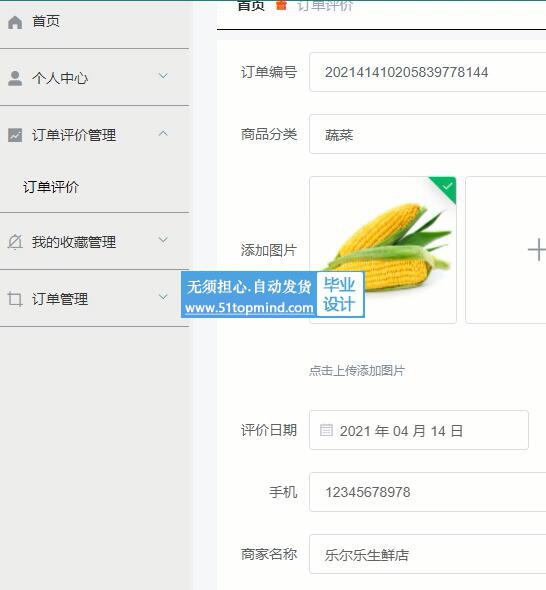Expand the 我的收藏管理 chevron
This screenshot has width=546, height=590.
[163, 240]
